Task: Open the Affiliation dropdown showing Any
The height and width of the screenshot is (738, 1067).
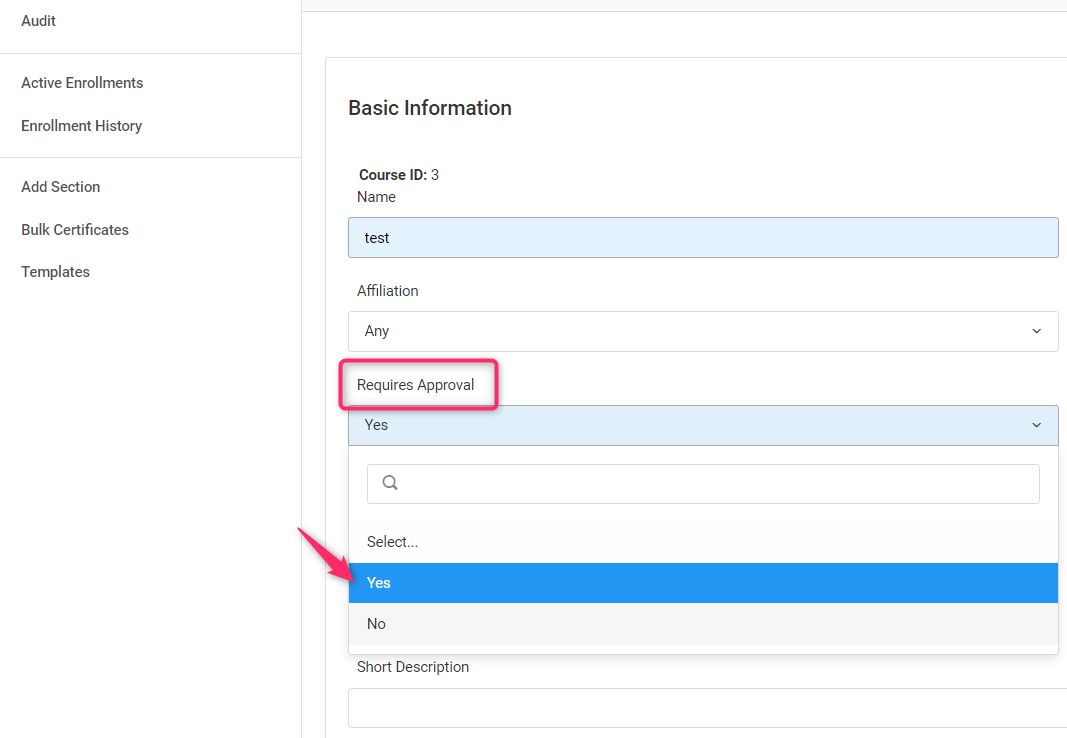Action: (x=703, y=331)
